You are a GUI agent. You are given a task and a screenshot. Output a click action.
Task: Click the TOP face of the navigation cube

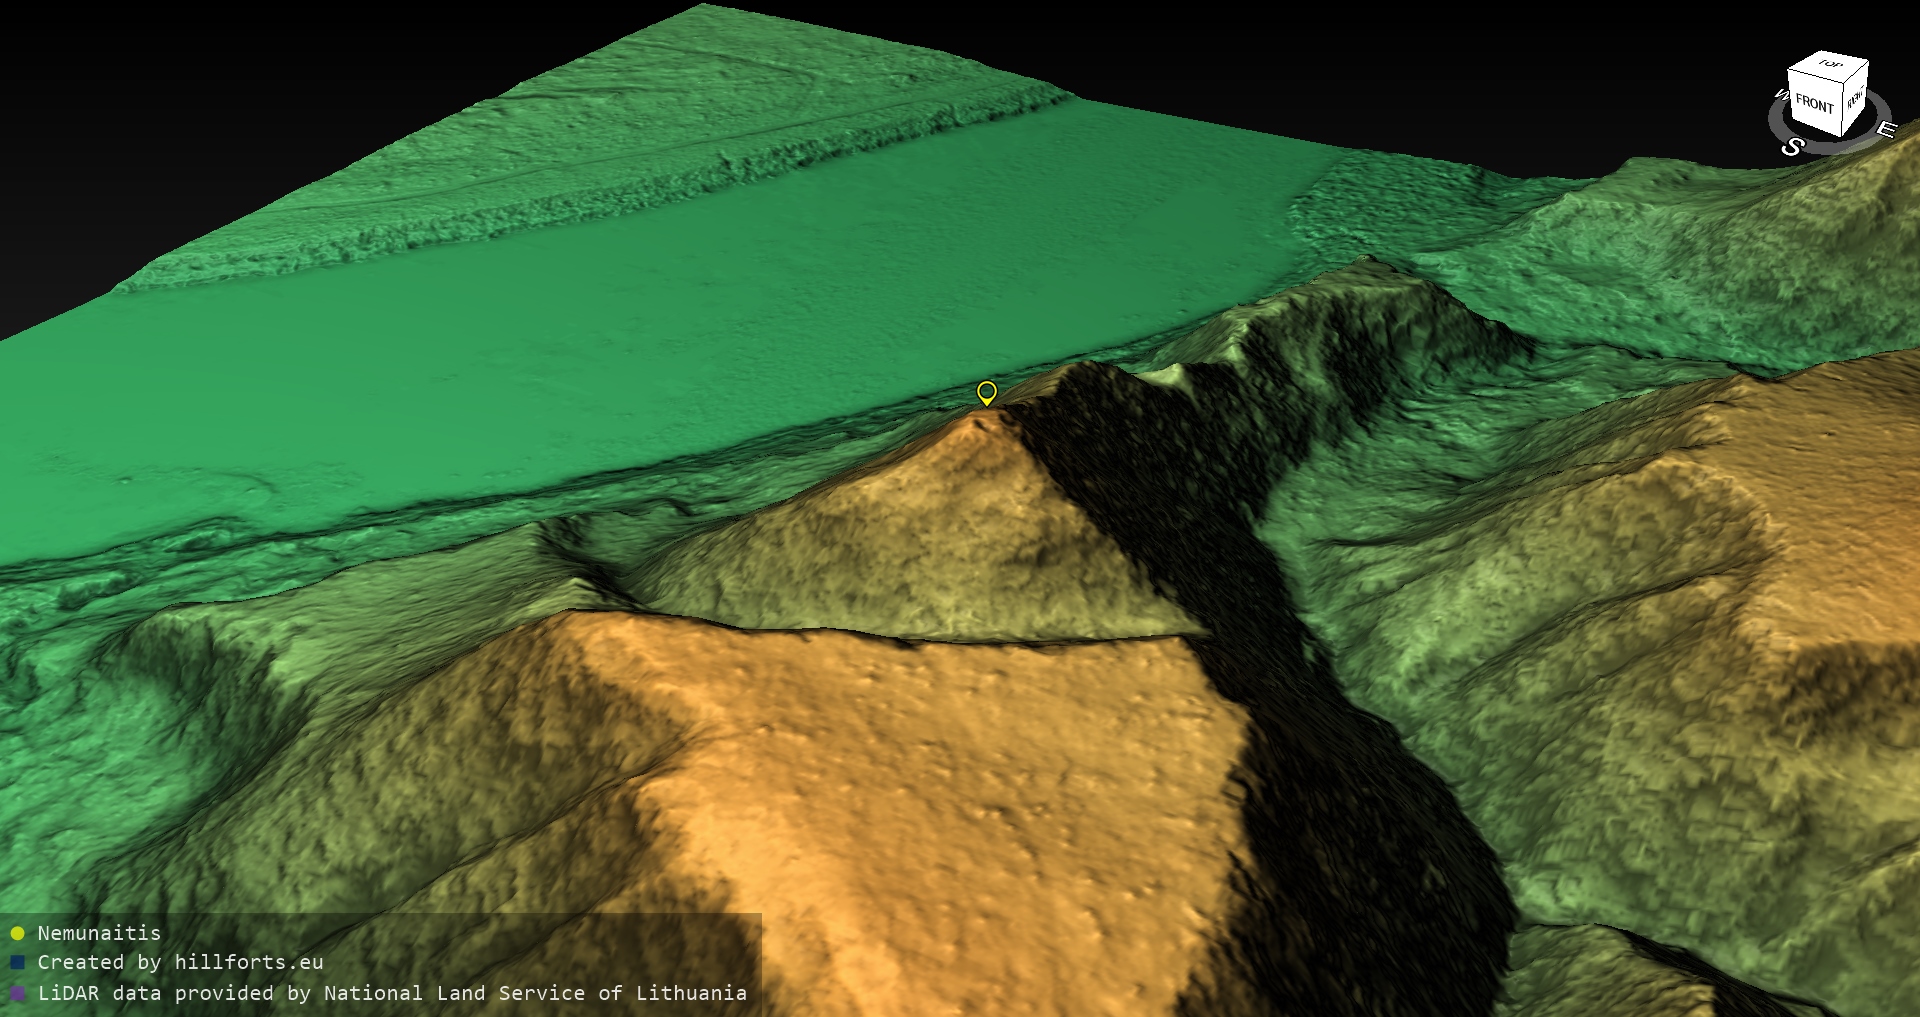pos(1829,66)
